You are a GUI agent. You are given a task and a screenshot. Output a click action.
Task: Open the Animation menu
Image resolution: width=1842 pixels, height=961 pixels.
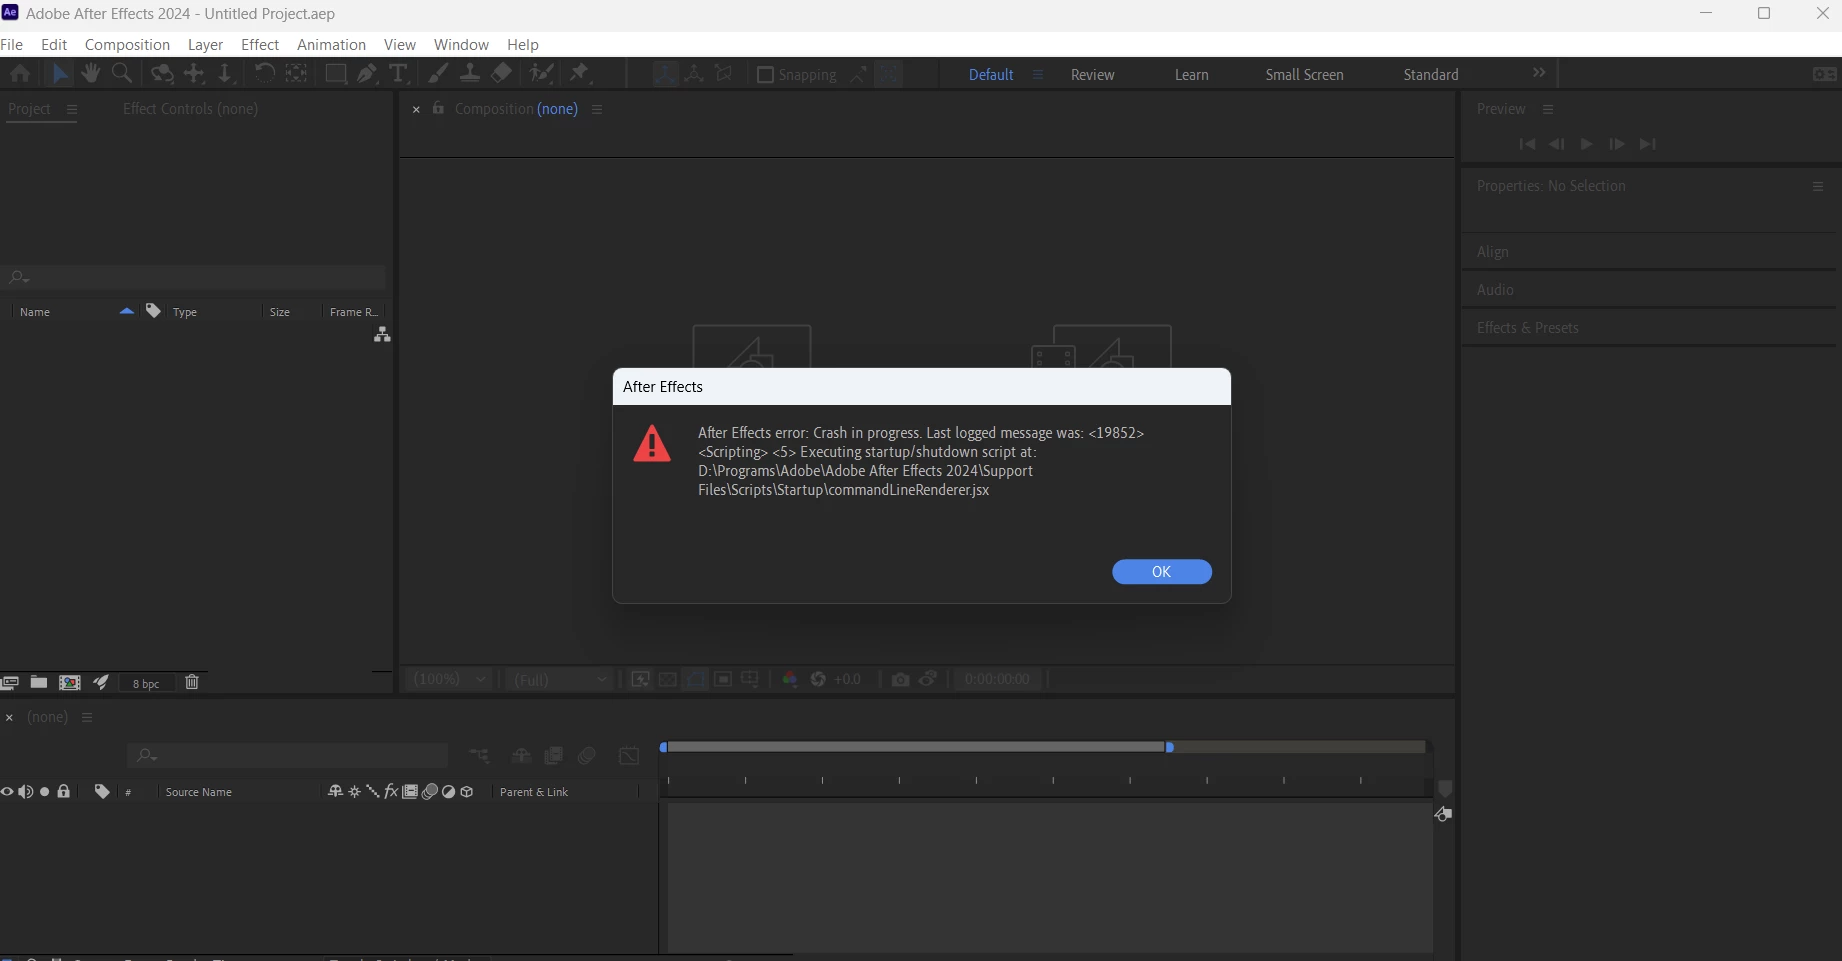pyautogui.click(x=331, y=45)
